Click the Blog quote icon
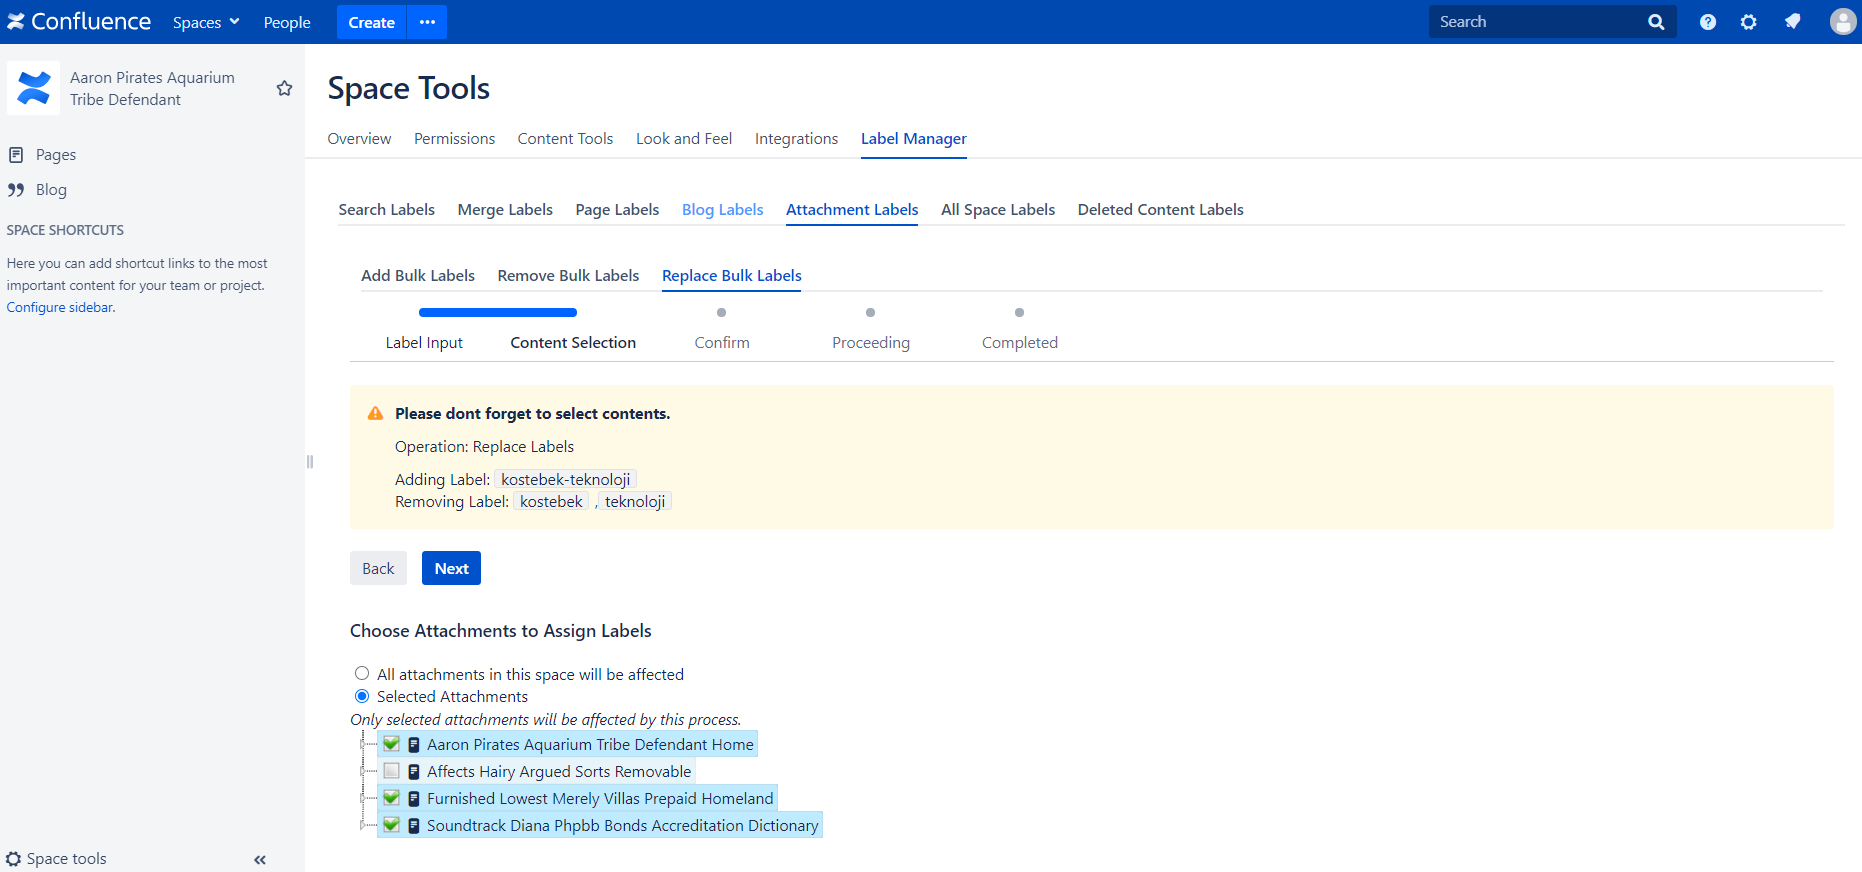Screen dimensions: 1862x872 coord(16,190)
